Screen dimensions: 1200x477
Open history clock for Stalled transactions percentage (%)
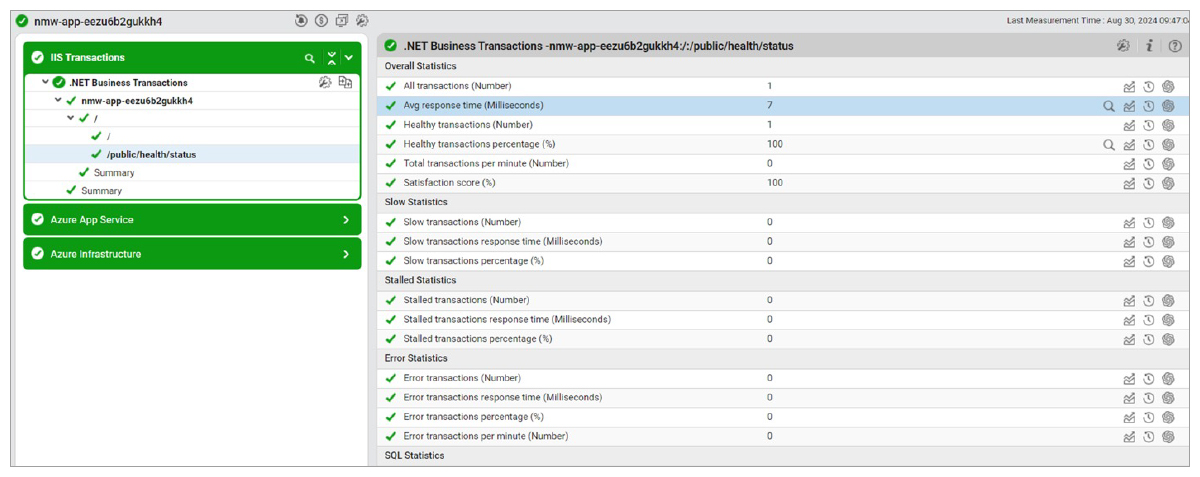[x=1149, y=340]
